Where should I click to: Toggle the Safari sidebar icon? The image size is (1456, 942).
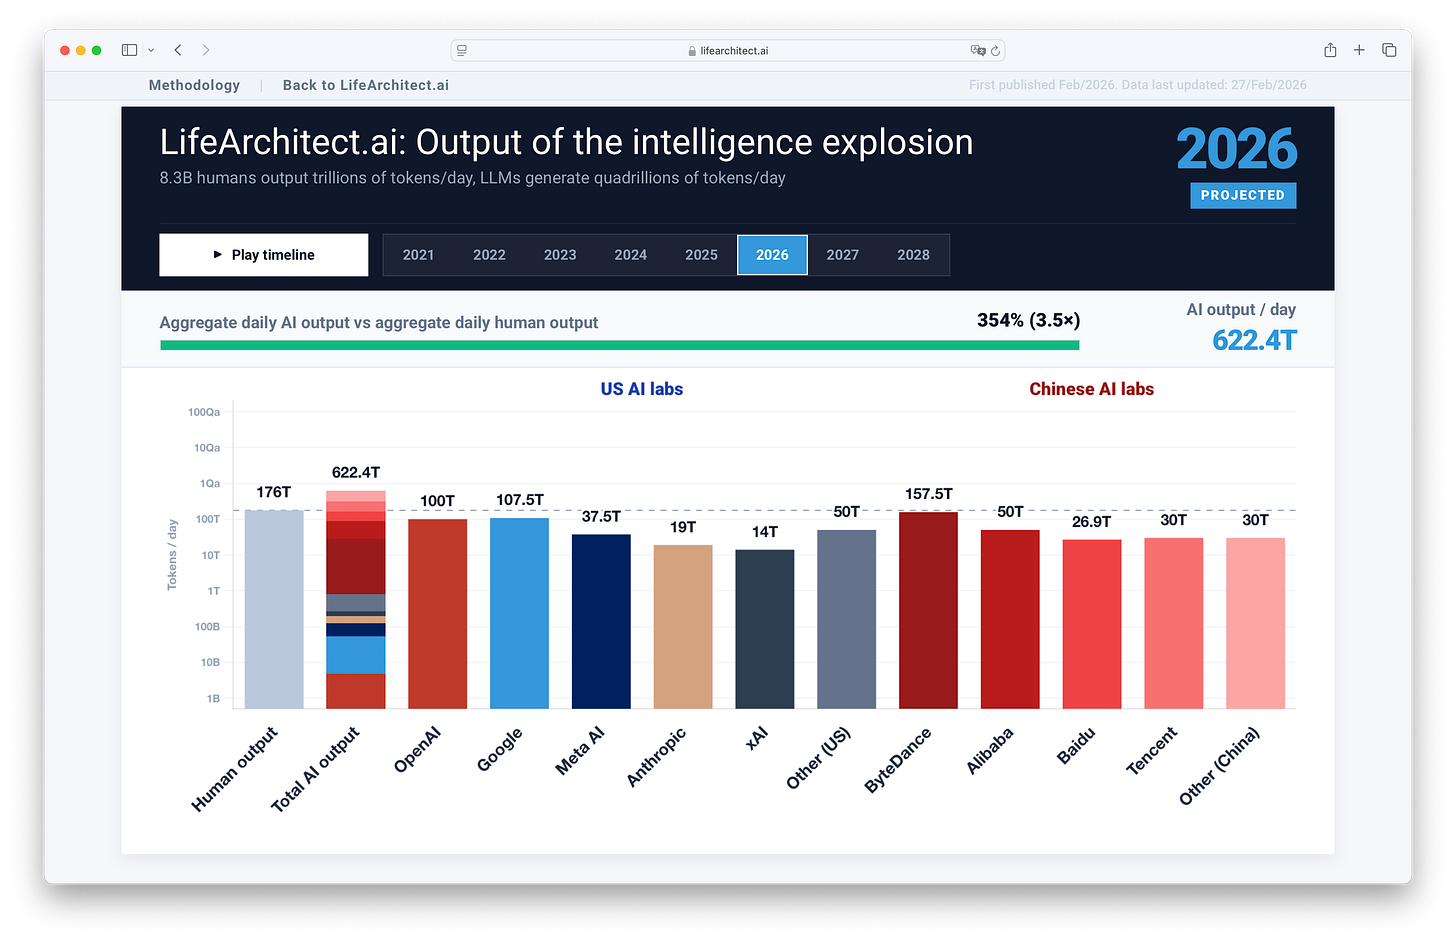(x=129, y=50)
